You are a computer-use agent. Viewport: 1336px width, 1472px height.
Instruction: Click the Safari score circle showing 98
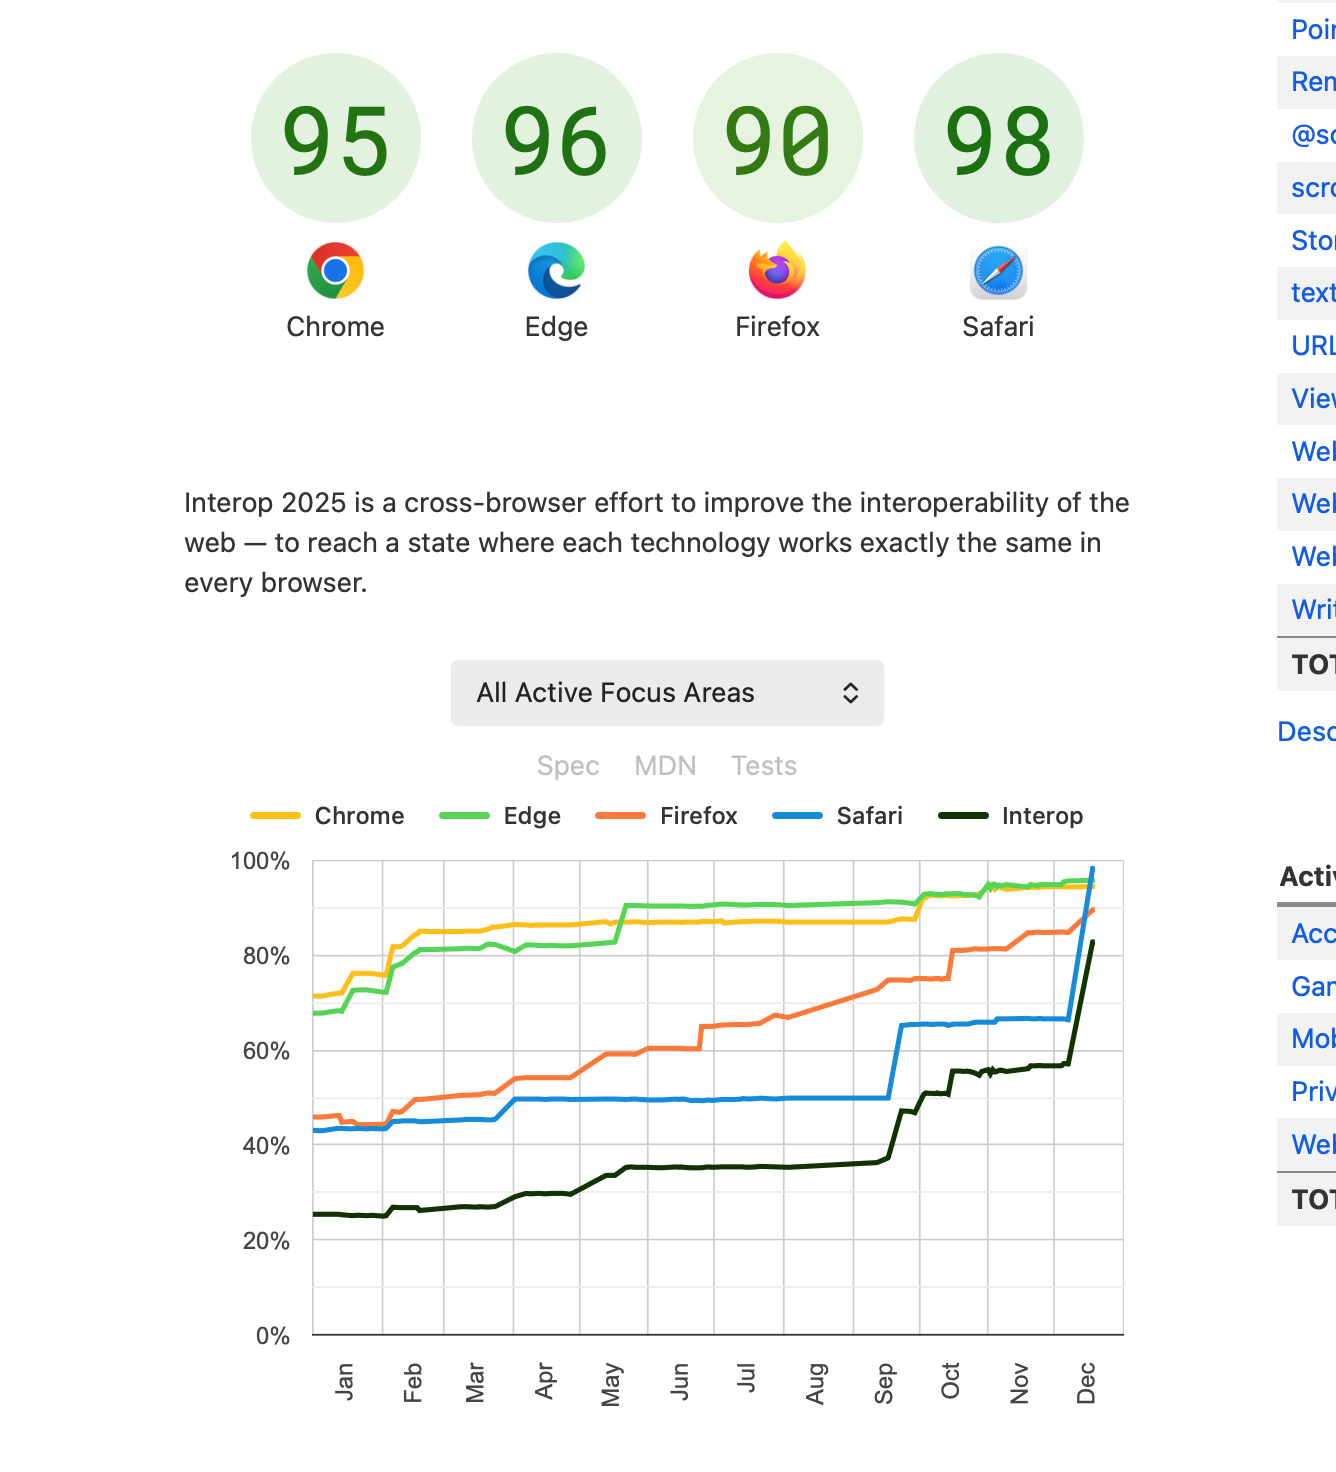(998, 139)
